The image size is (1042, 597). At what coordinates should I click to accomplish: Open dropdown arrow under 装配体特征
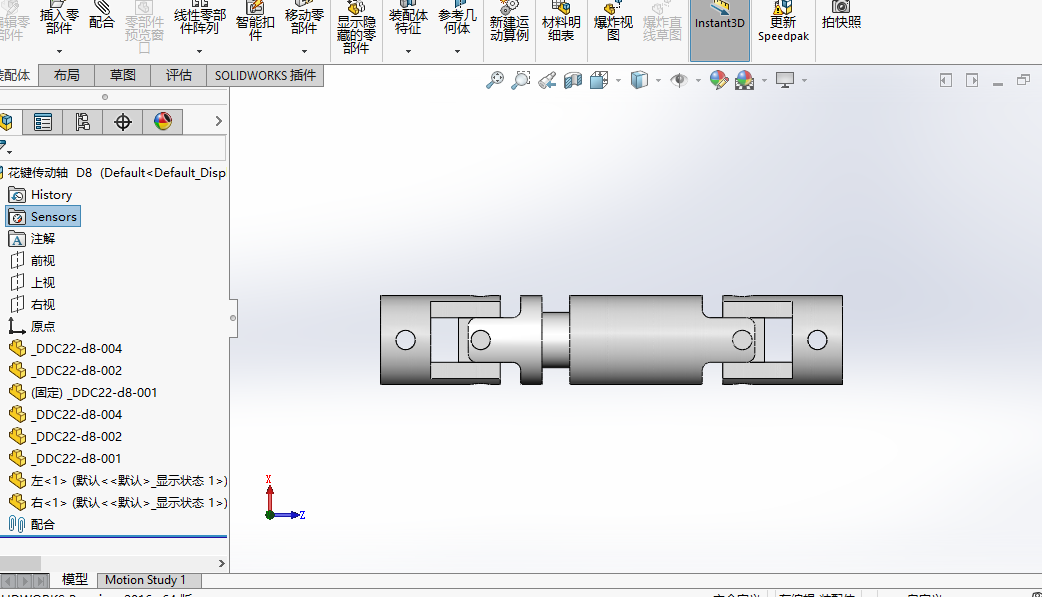[408, 51]
